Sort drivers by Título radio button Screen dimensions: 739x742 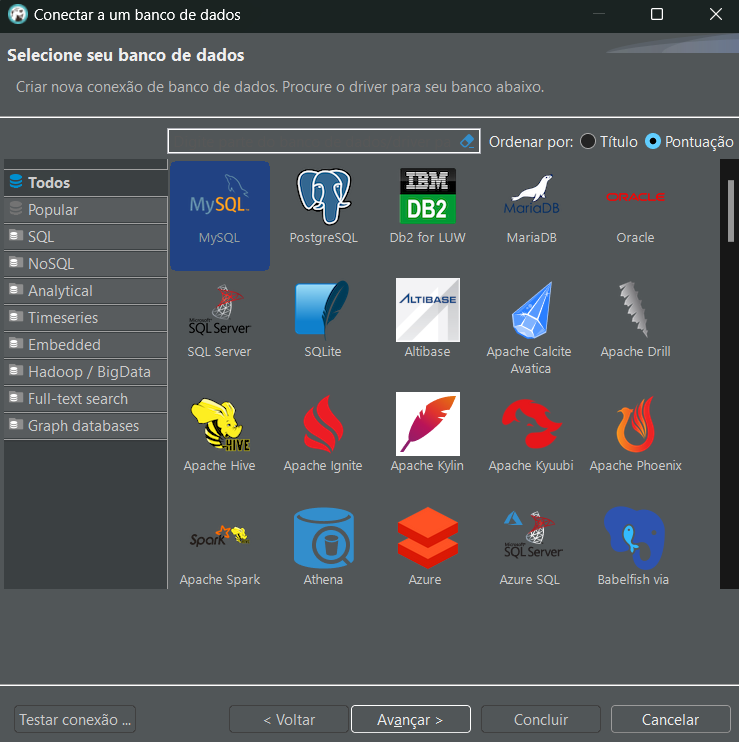click(588, 142)
